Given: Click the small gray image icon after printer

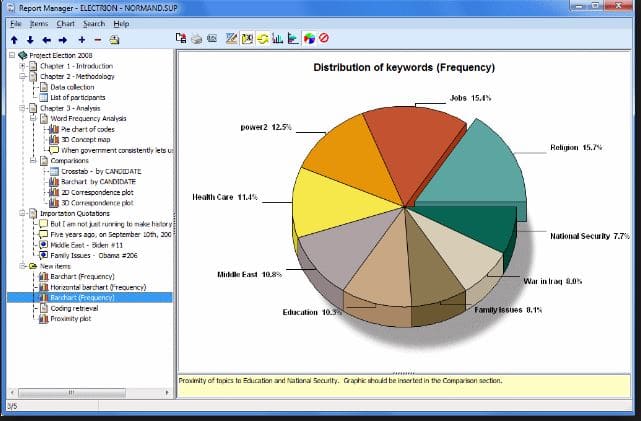Looking at the screenshot, I should tap(212, 38).
